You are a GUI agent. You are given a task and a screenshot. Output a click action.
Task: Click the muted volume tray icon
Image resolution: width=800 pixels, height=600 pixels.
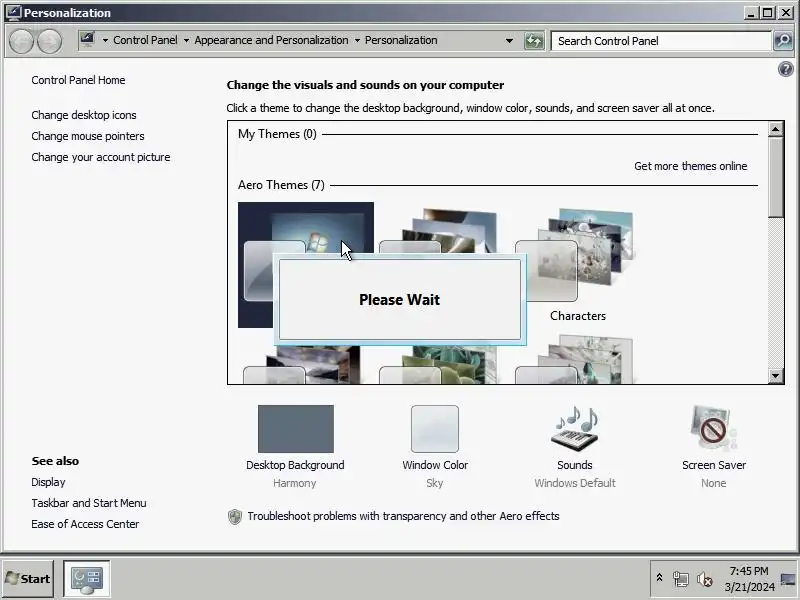(705, 579)
